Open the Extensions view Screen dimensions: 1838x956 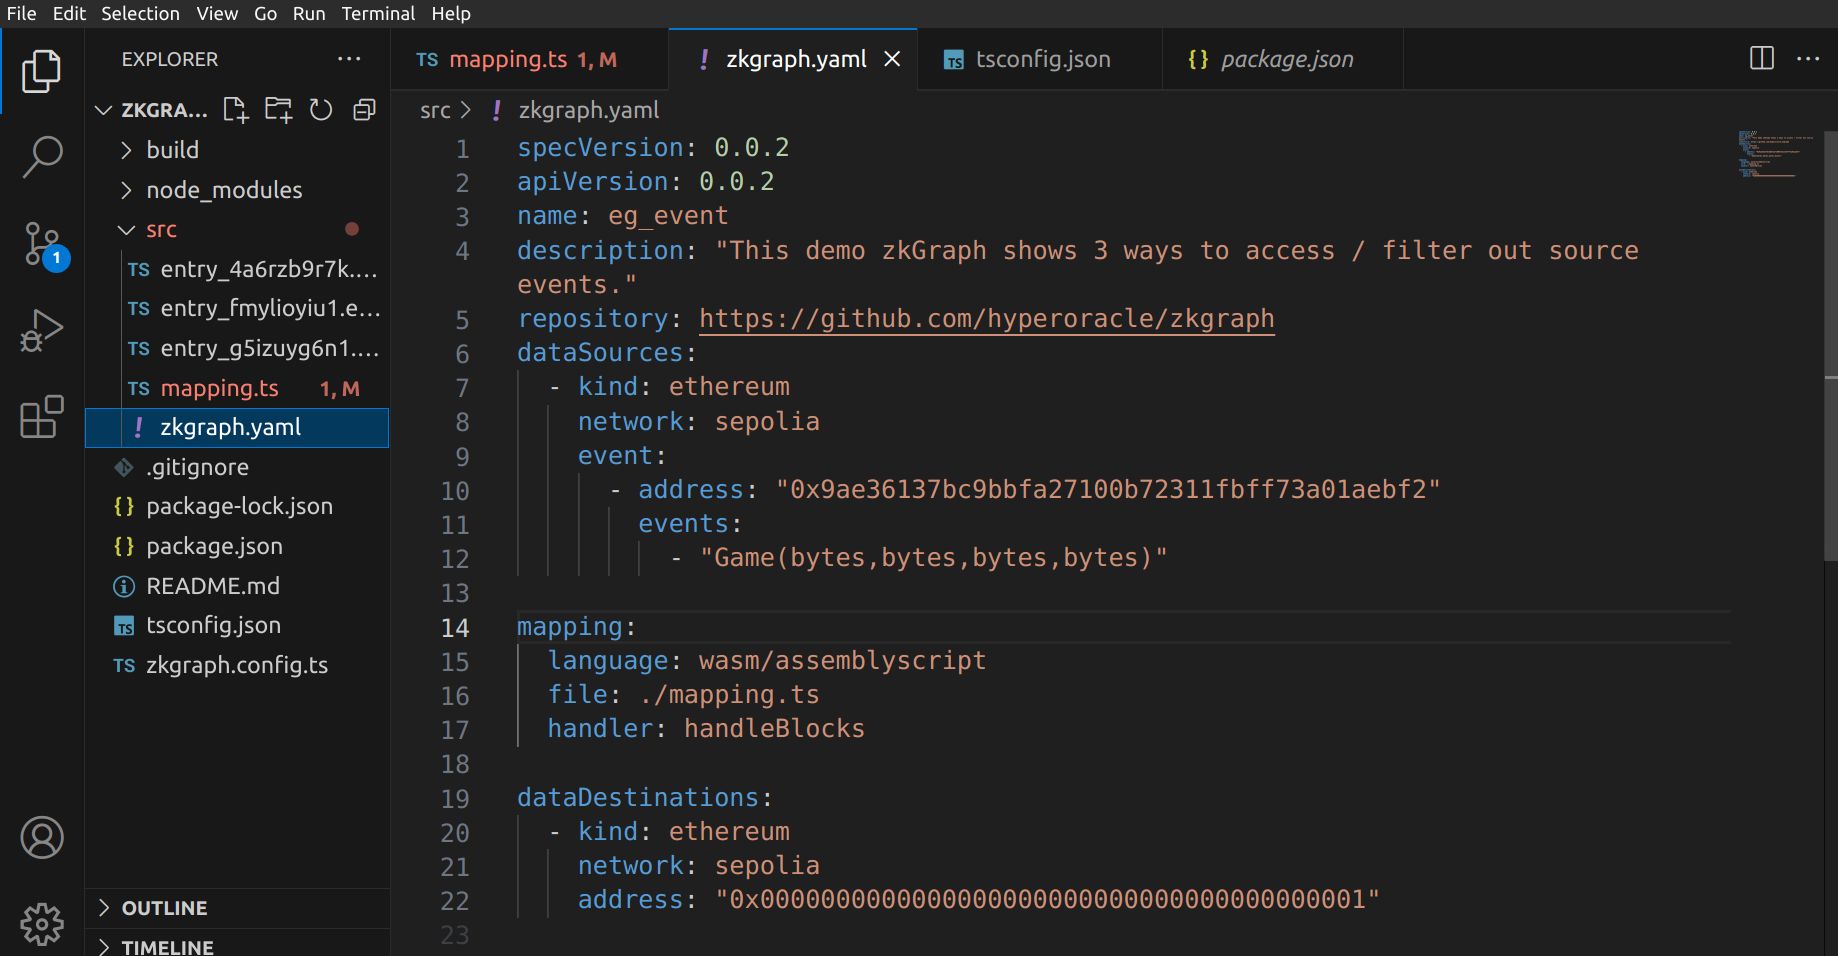(41, 416)
